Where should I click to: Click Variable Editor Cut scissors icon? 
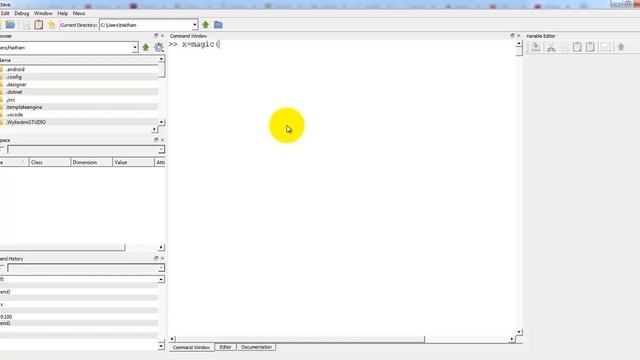point(551,47)
